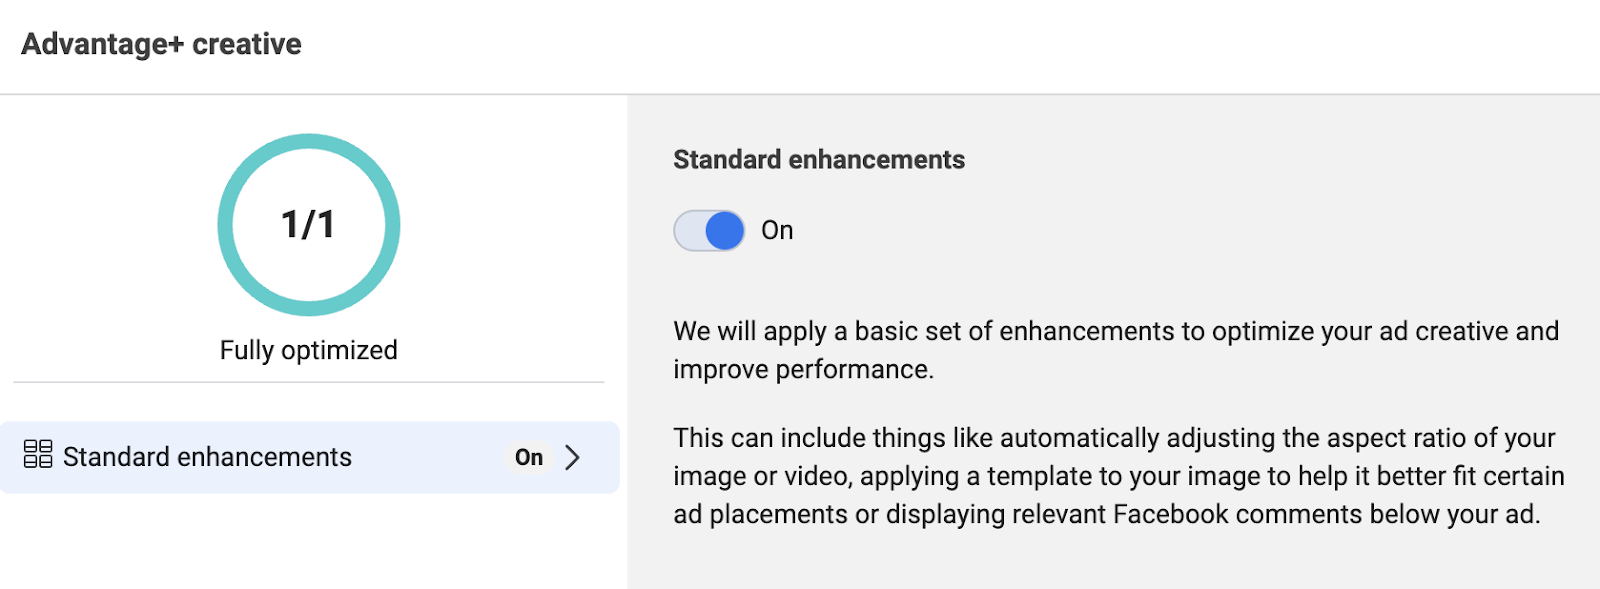
Task: Click the grey track of the toggle
Action: pyautogui.click(x=689, y=231)
